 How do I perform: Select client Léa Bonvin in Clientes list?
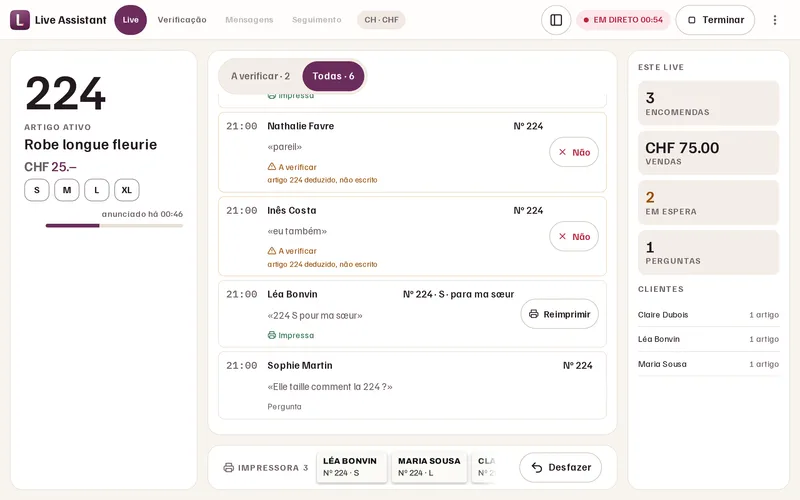(x=709, y=339)
